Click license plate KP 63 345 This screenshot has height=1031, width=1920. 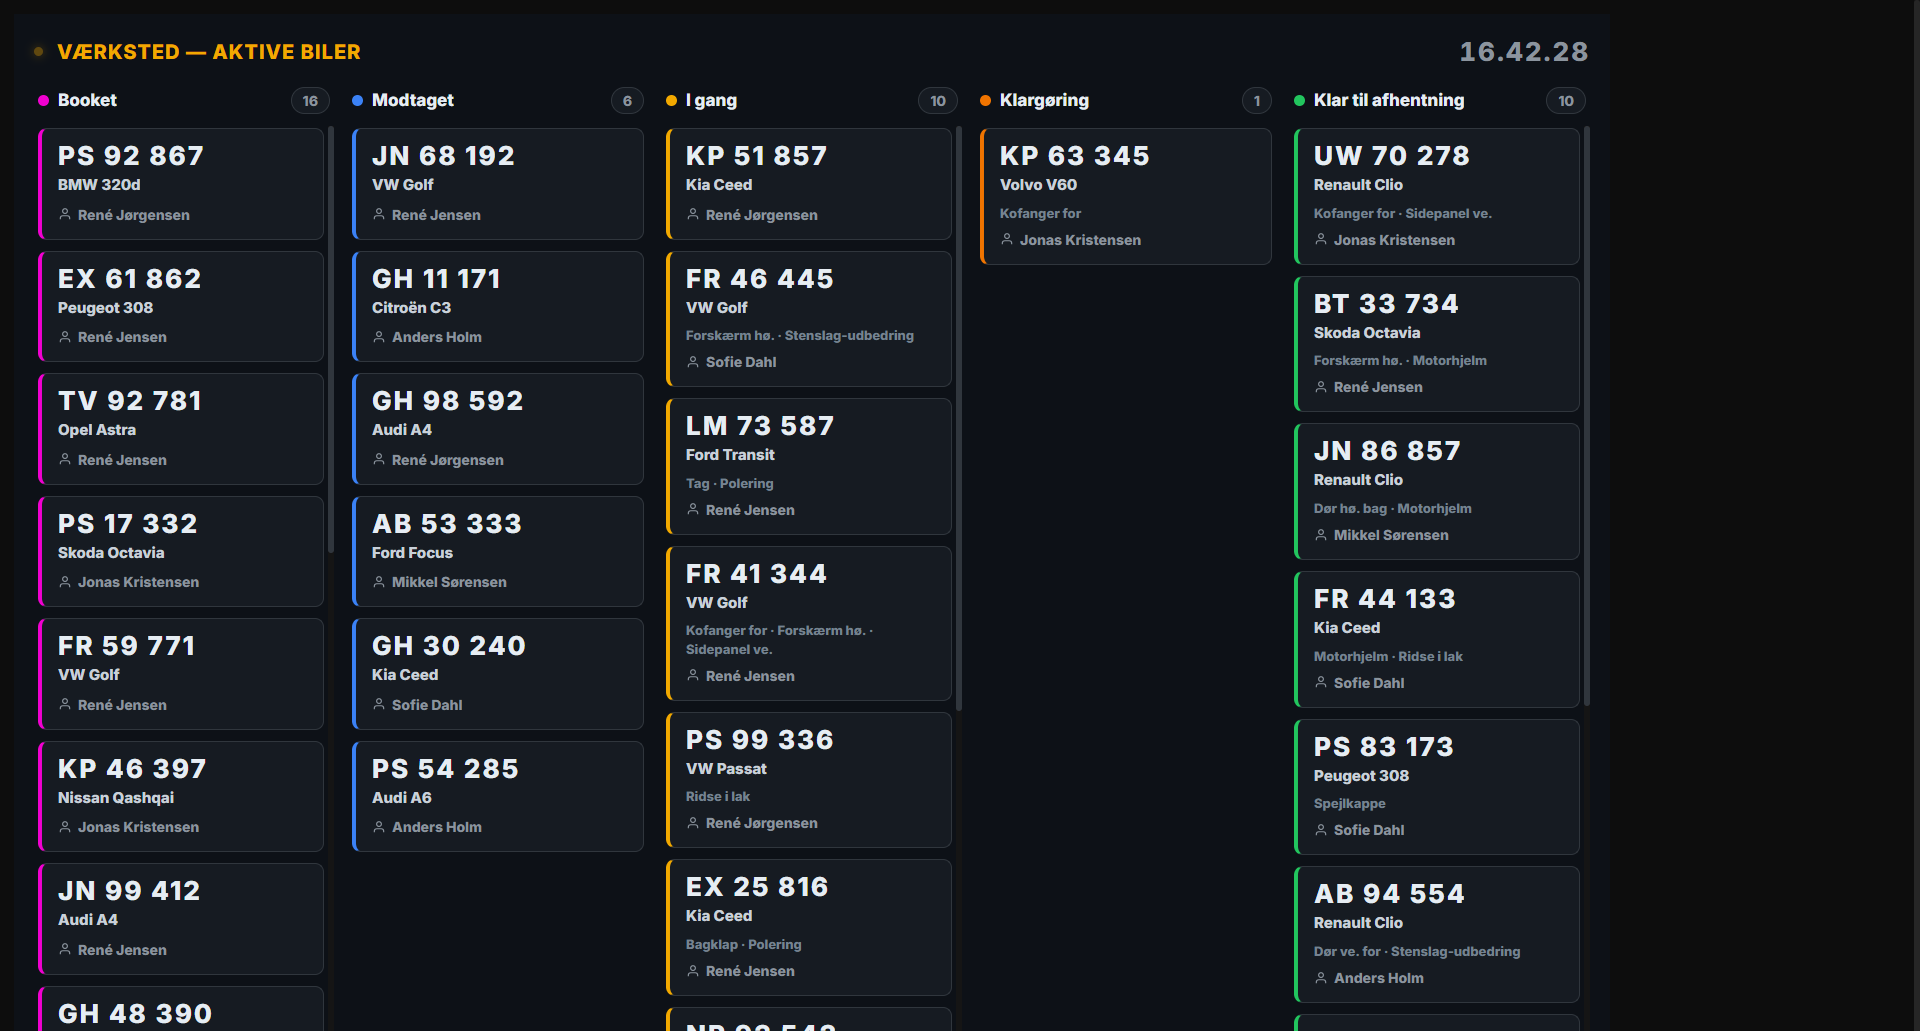(x=1075, y=156)
